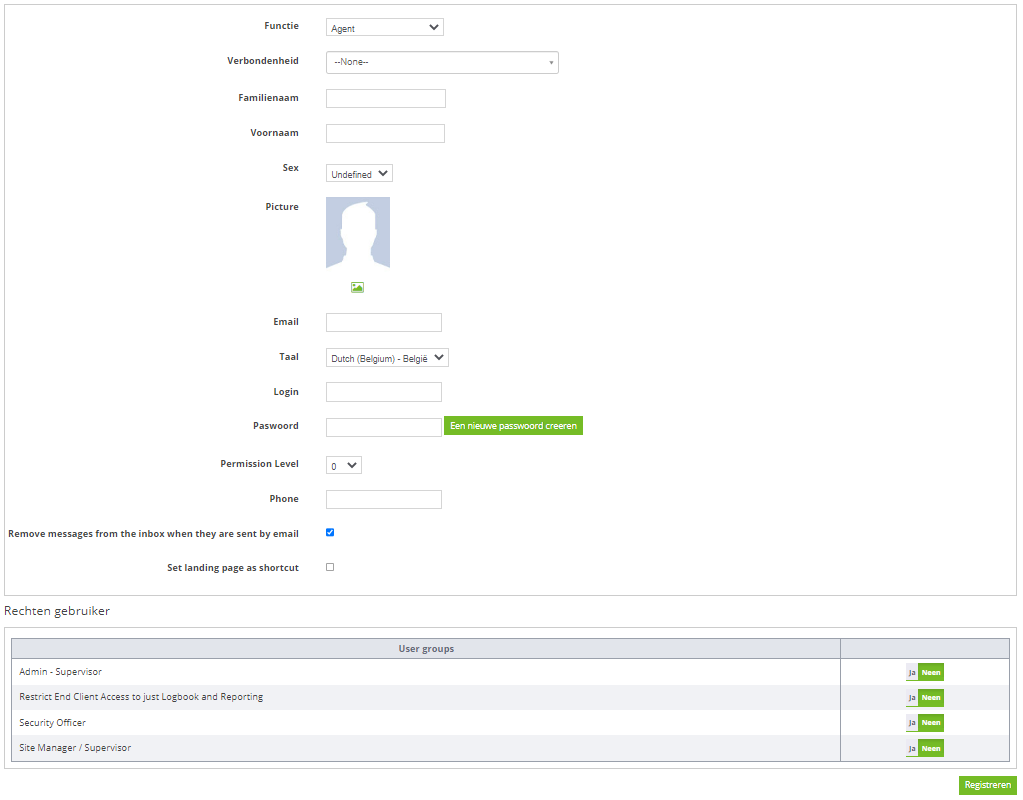Image resolution: width=1023 pixels, height=800 pixels.
Task: Click the profile picture placeholder
Action: pyautogui.click(x=358, y=232)
